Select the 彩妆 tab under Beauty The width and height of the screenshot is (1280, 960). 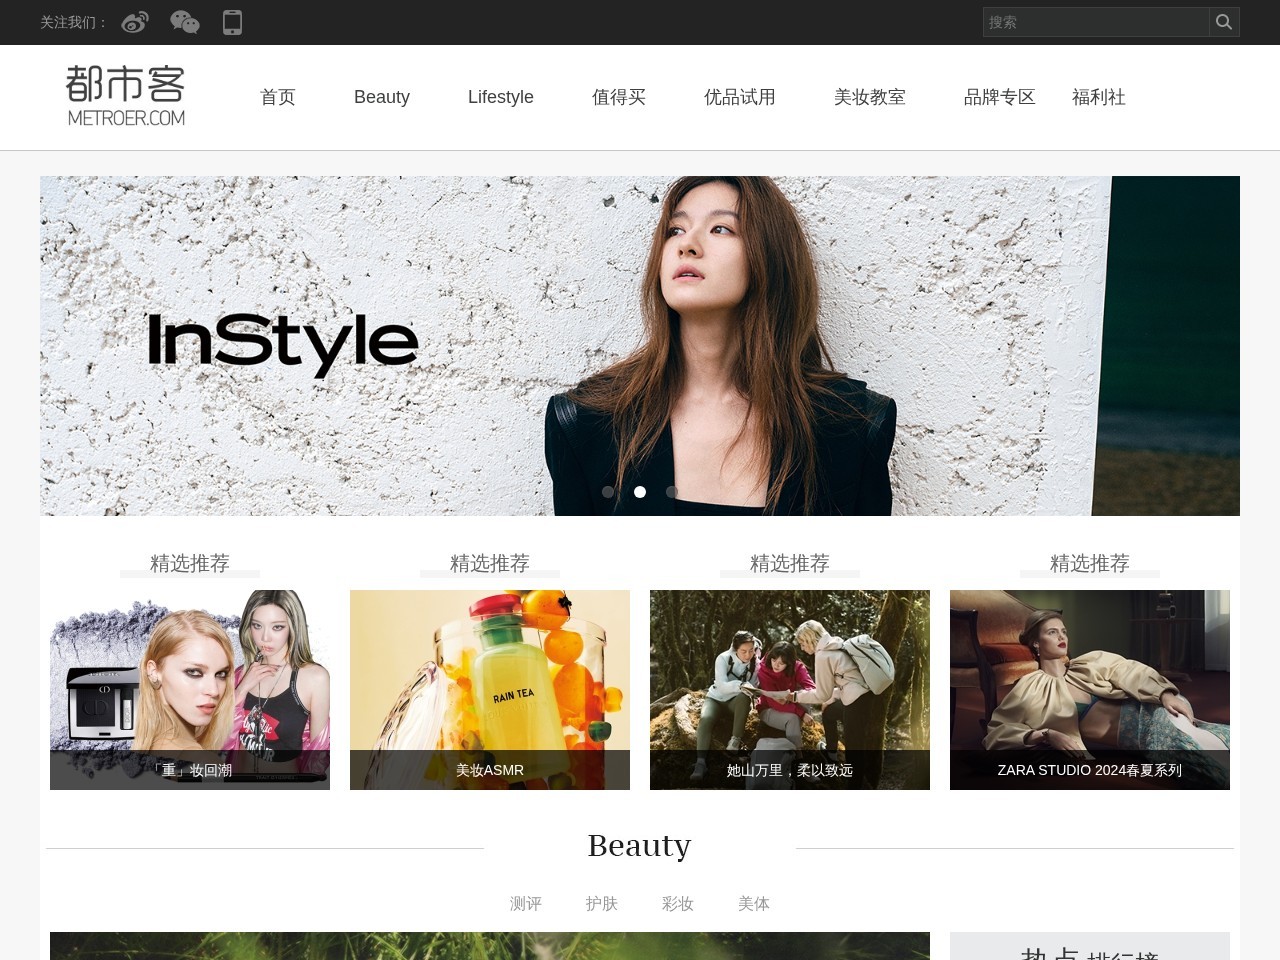pos(678,903)
